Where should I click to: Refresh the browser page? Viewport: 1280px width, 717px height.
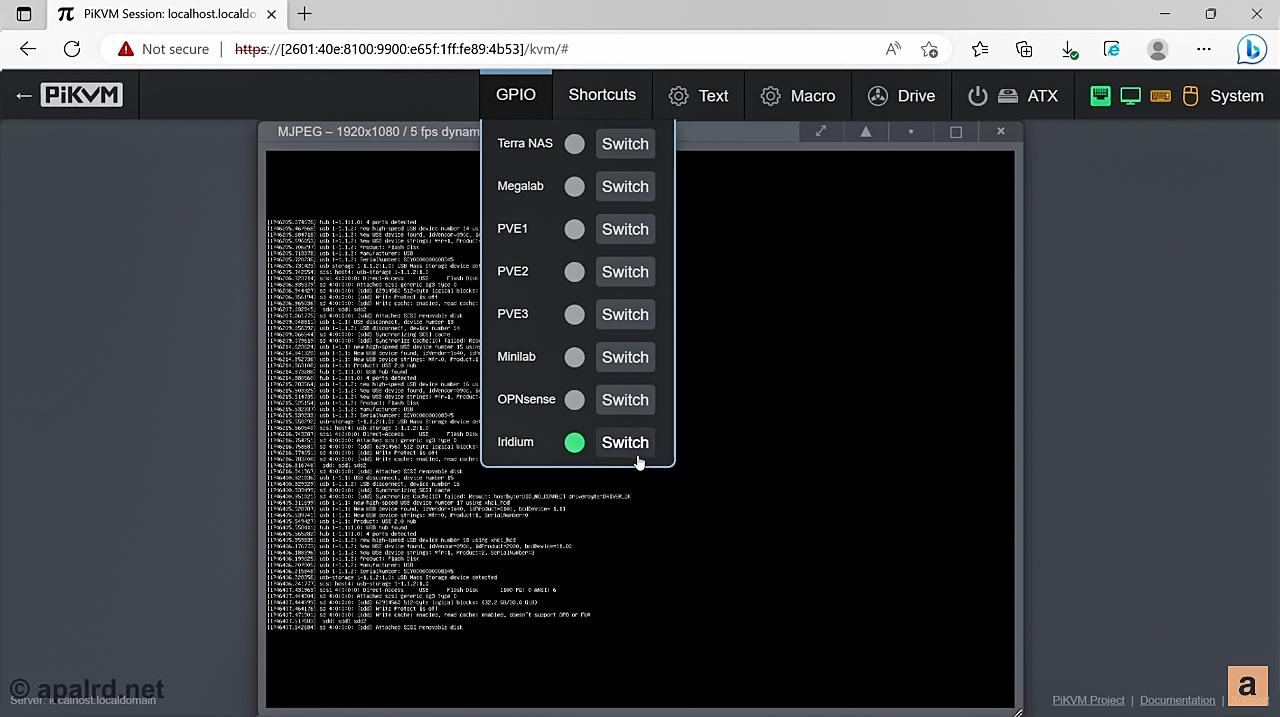(72, 49)
